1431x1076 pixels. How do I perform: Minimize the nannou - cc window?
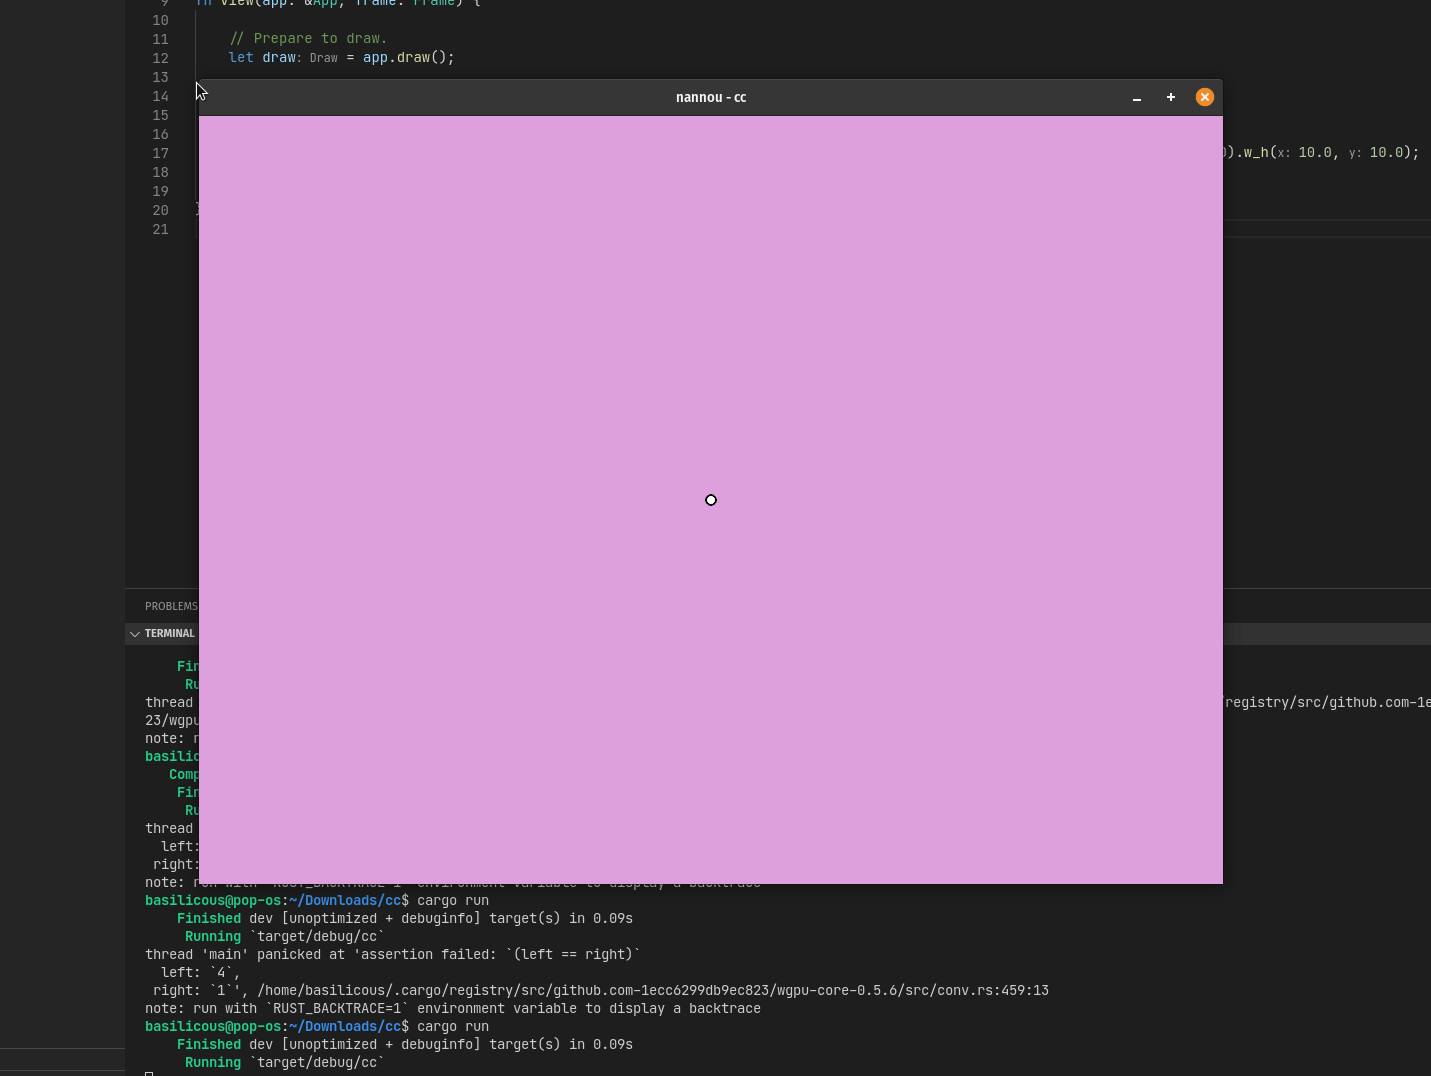click(x=1137, y=98)
